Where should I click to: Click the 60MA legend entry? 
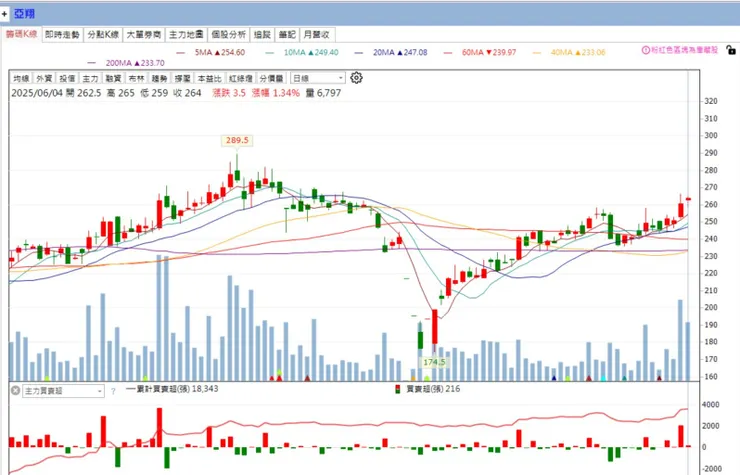point(480,52)
